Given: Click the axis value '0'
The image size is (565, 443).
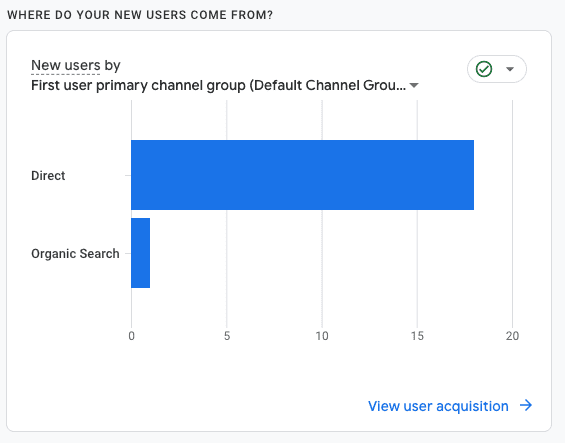Looking at the screenshot, I should (132, 336).
